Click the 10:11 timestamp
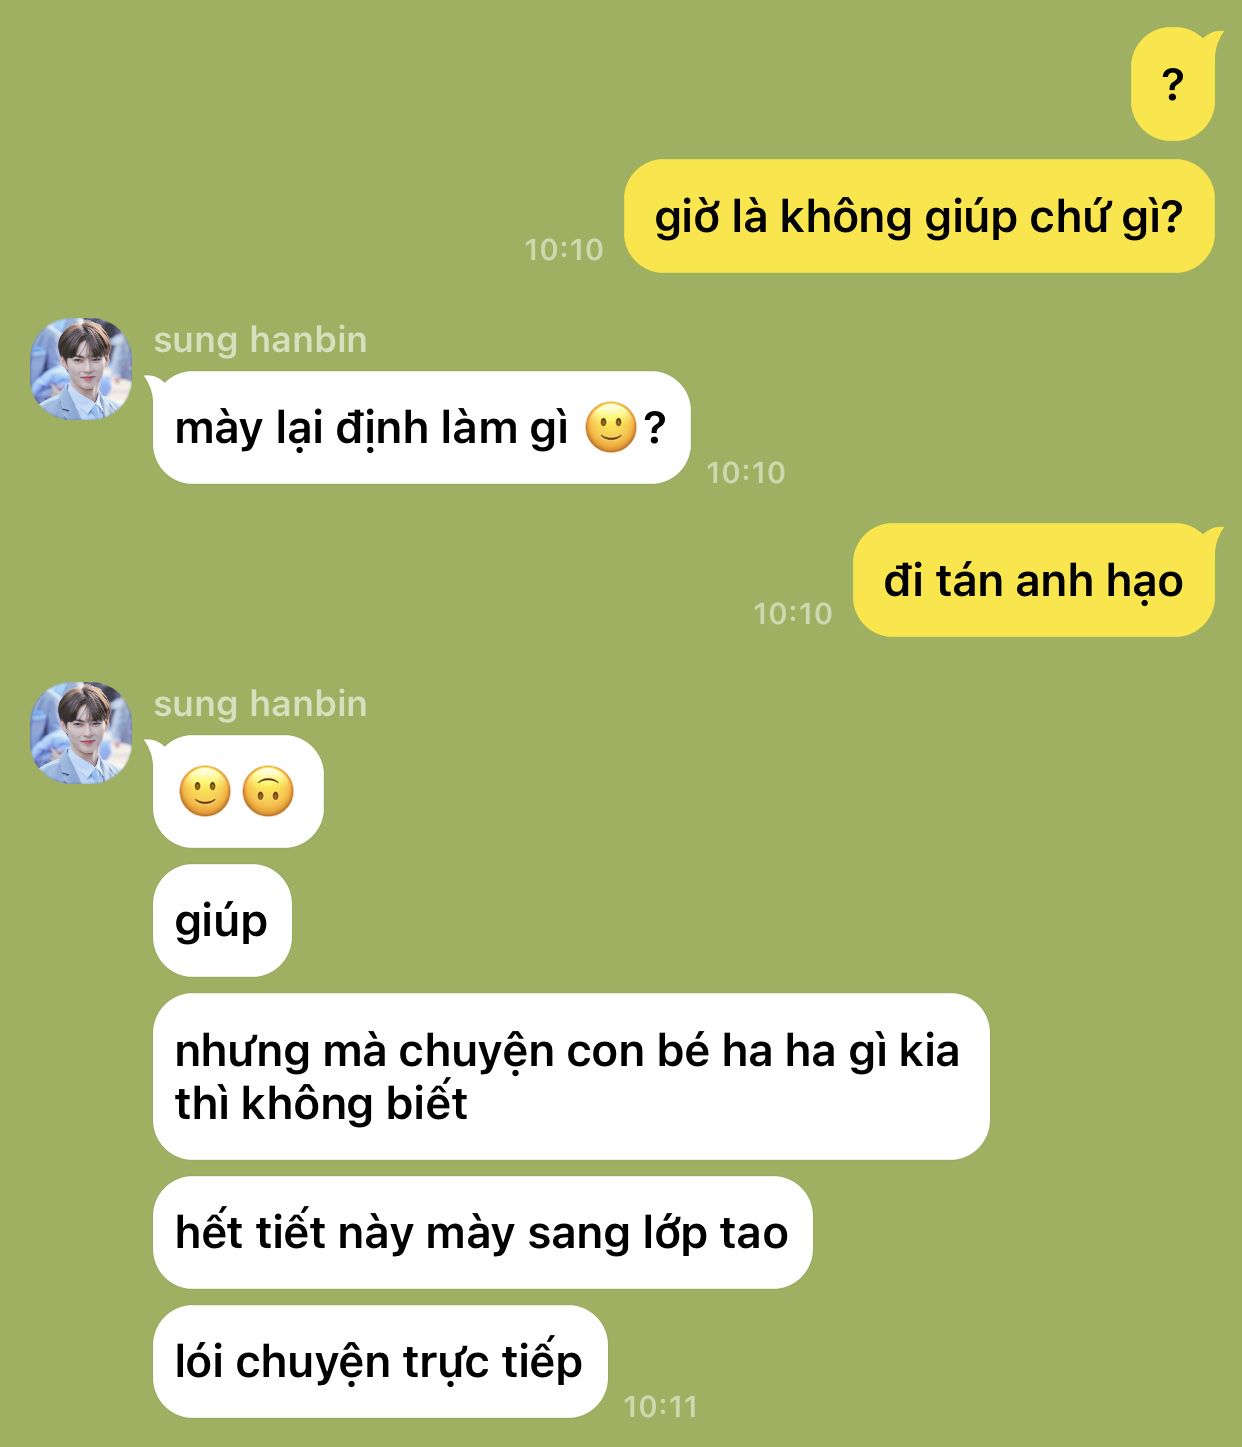 (660, 1407)
